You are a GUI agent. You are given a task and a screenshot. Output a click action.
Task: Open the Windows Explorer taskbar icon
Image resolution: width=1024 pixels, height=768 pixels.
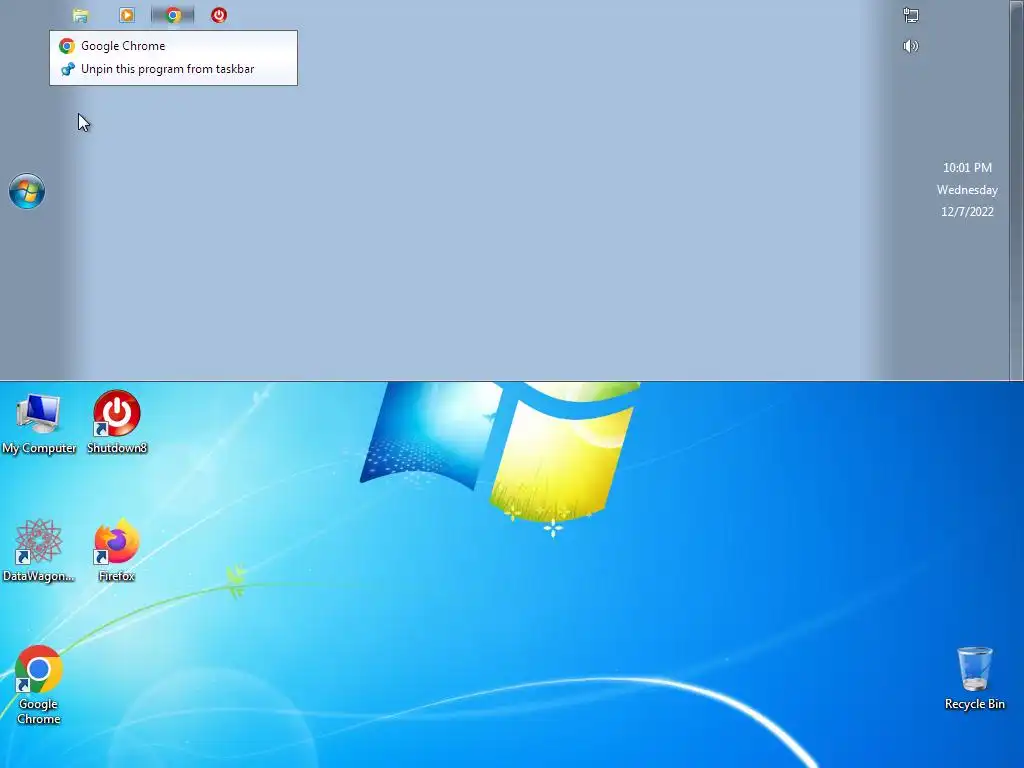[x=80, y=15]
